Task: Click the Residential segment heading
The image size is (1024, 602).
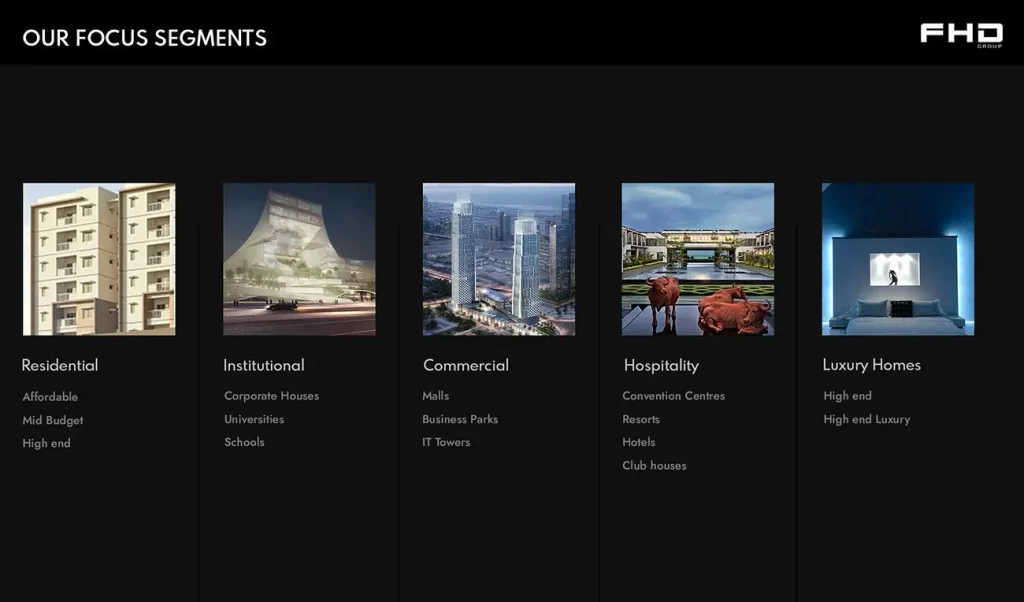Action: (x=60, y=365)
